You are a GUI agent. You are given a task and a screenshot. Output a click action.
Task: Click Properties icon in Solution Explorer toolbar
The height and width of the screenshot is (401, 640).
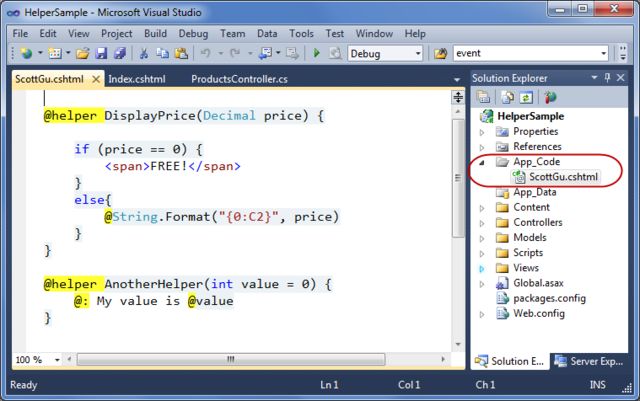click(x=484, y=98)
